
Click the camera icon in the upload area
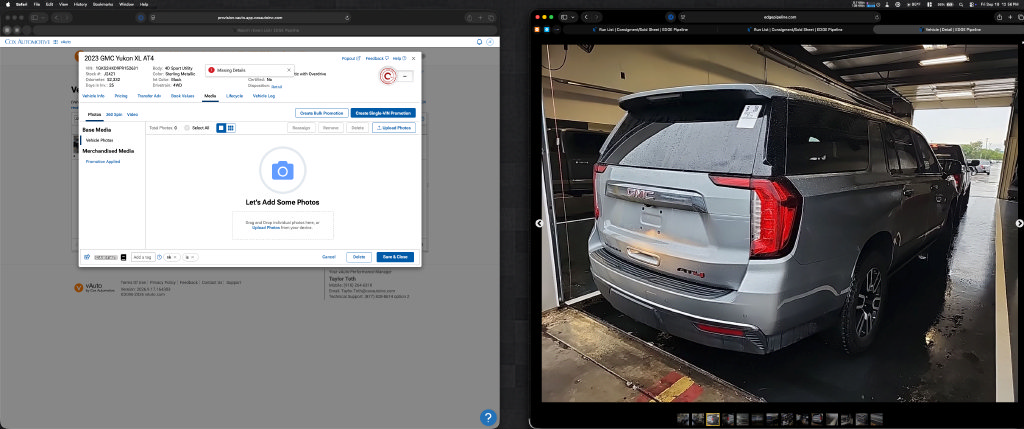pos(283,171)
